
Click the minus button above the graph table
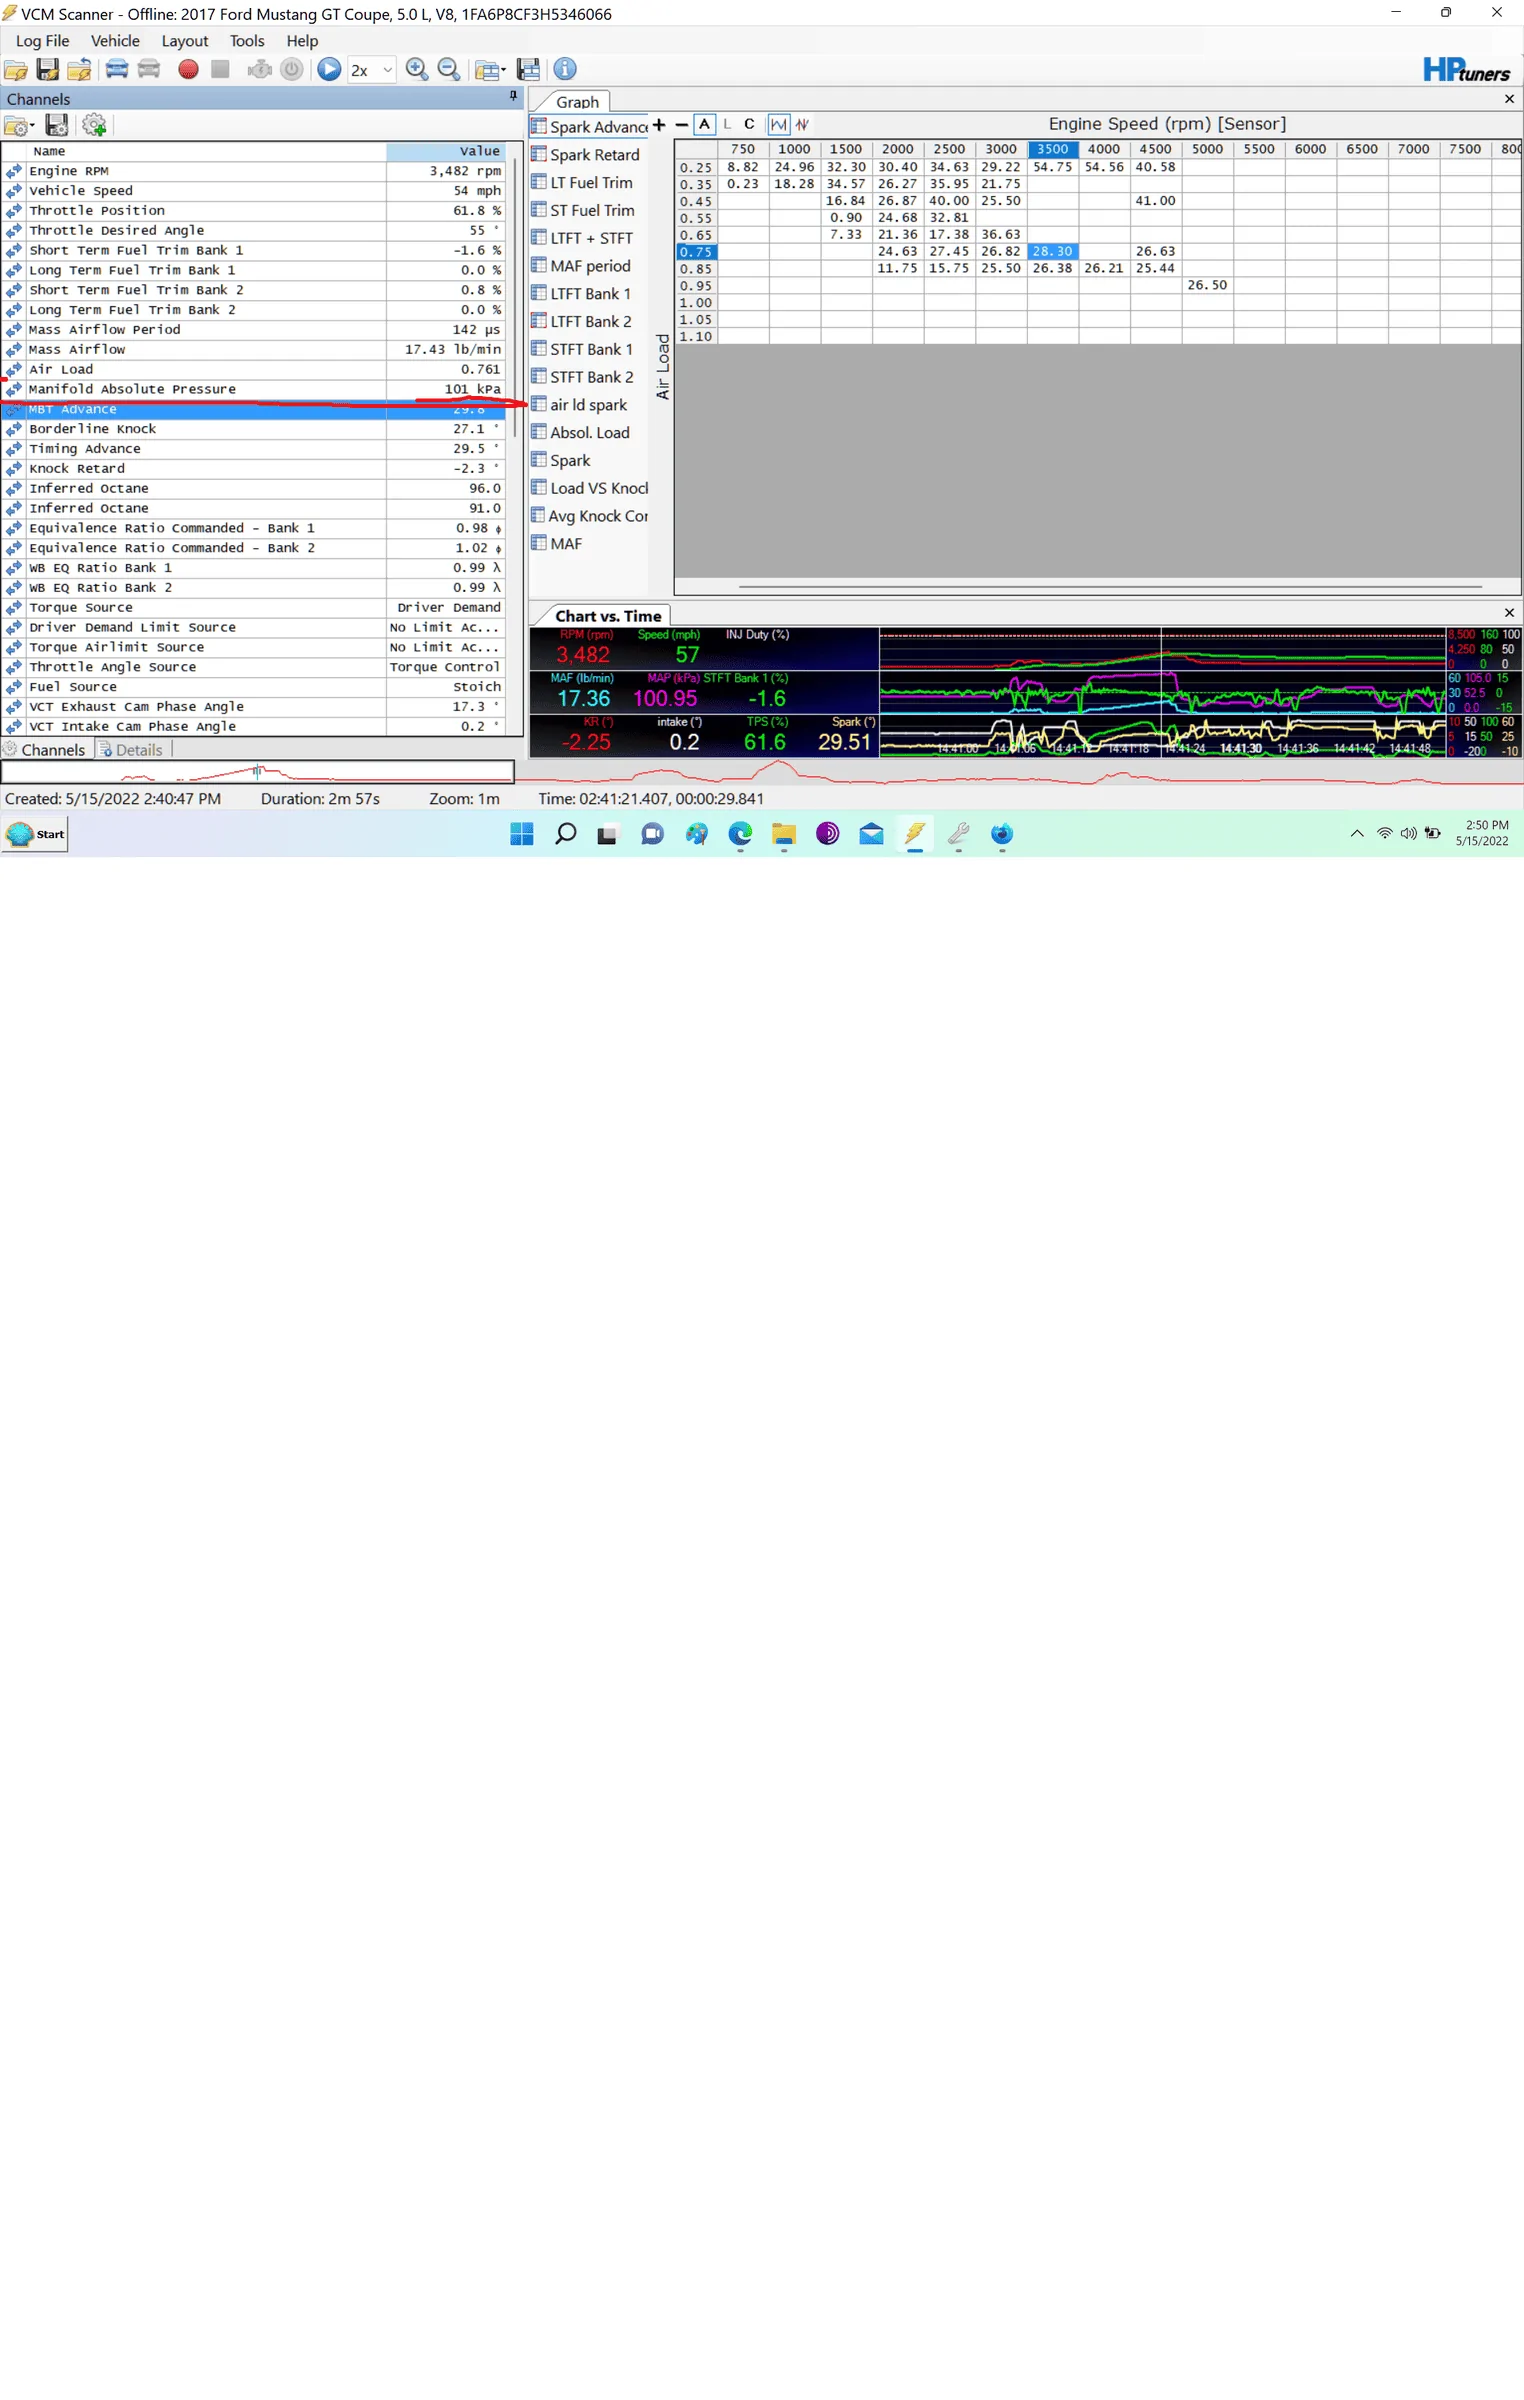[x=682, y=125]
